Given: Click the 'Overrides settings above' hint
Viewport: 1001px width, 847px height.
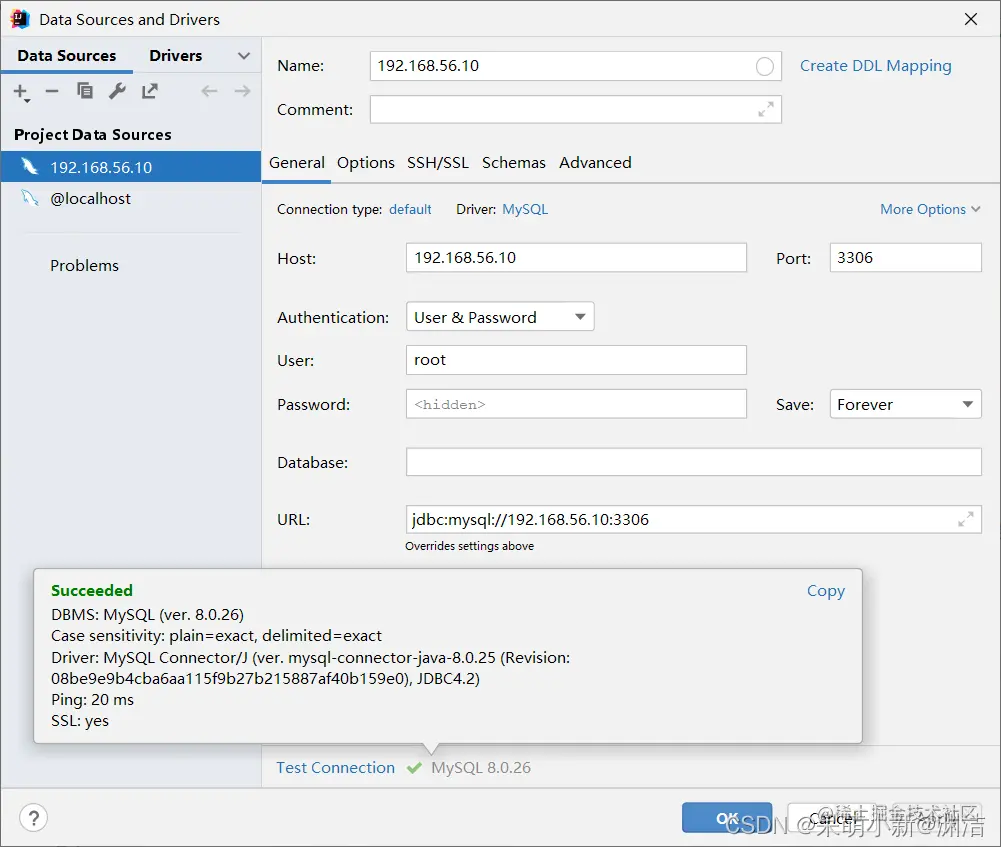Looking at the screenshot, I should [x=469, y=546].
